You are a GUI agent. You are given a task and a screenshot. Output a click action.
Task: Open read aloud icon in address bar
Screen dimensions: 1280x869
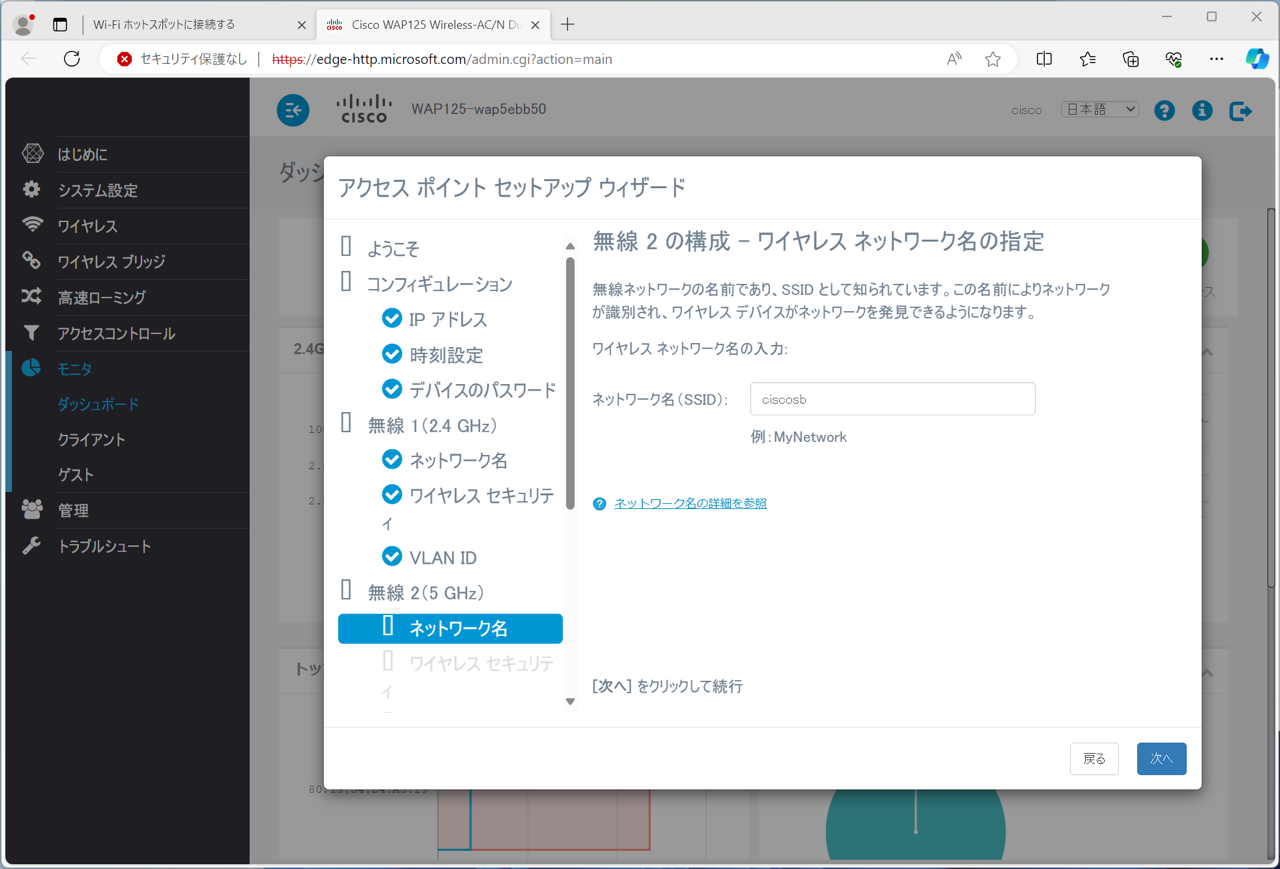(x=954, y=59)
